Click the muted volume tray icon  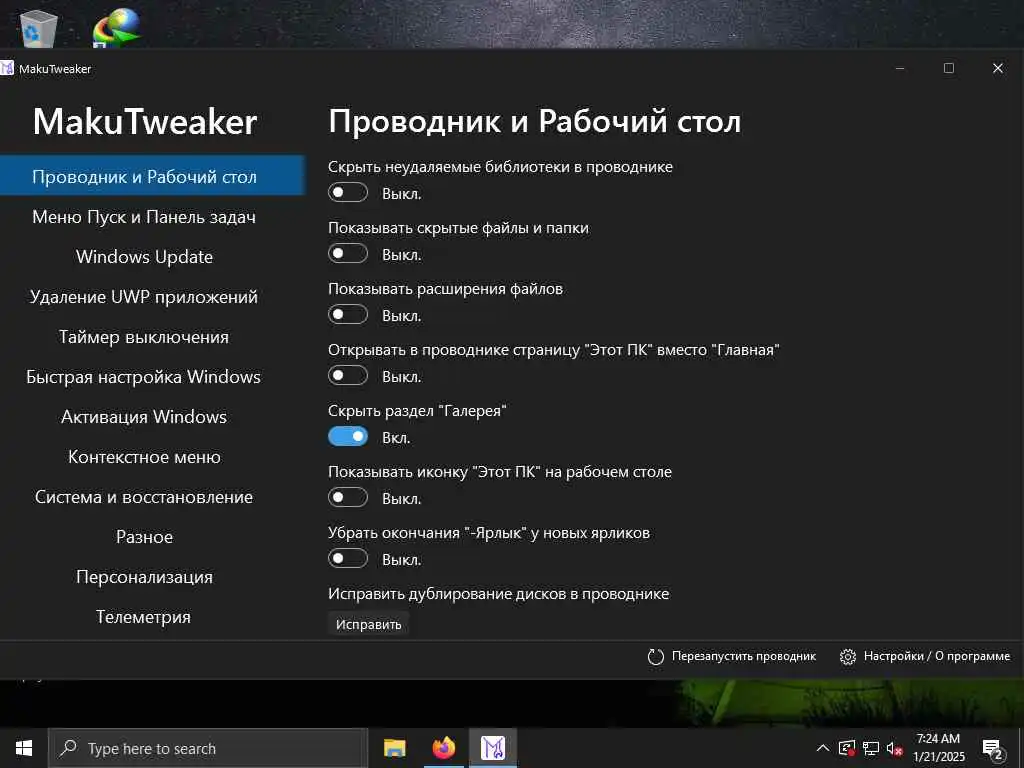895,748
